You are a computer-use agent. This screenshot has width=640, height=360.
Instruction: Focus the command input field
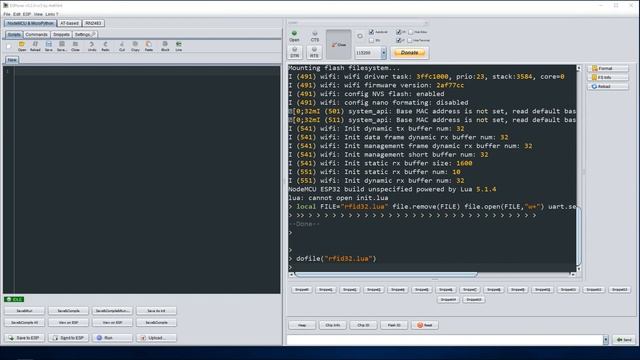(x=445, y=340)
